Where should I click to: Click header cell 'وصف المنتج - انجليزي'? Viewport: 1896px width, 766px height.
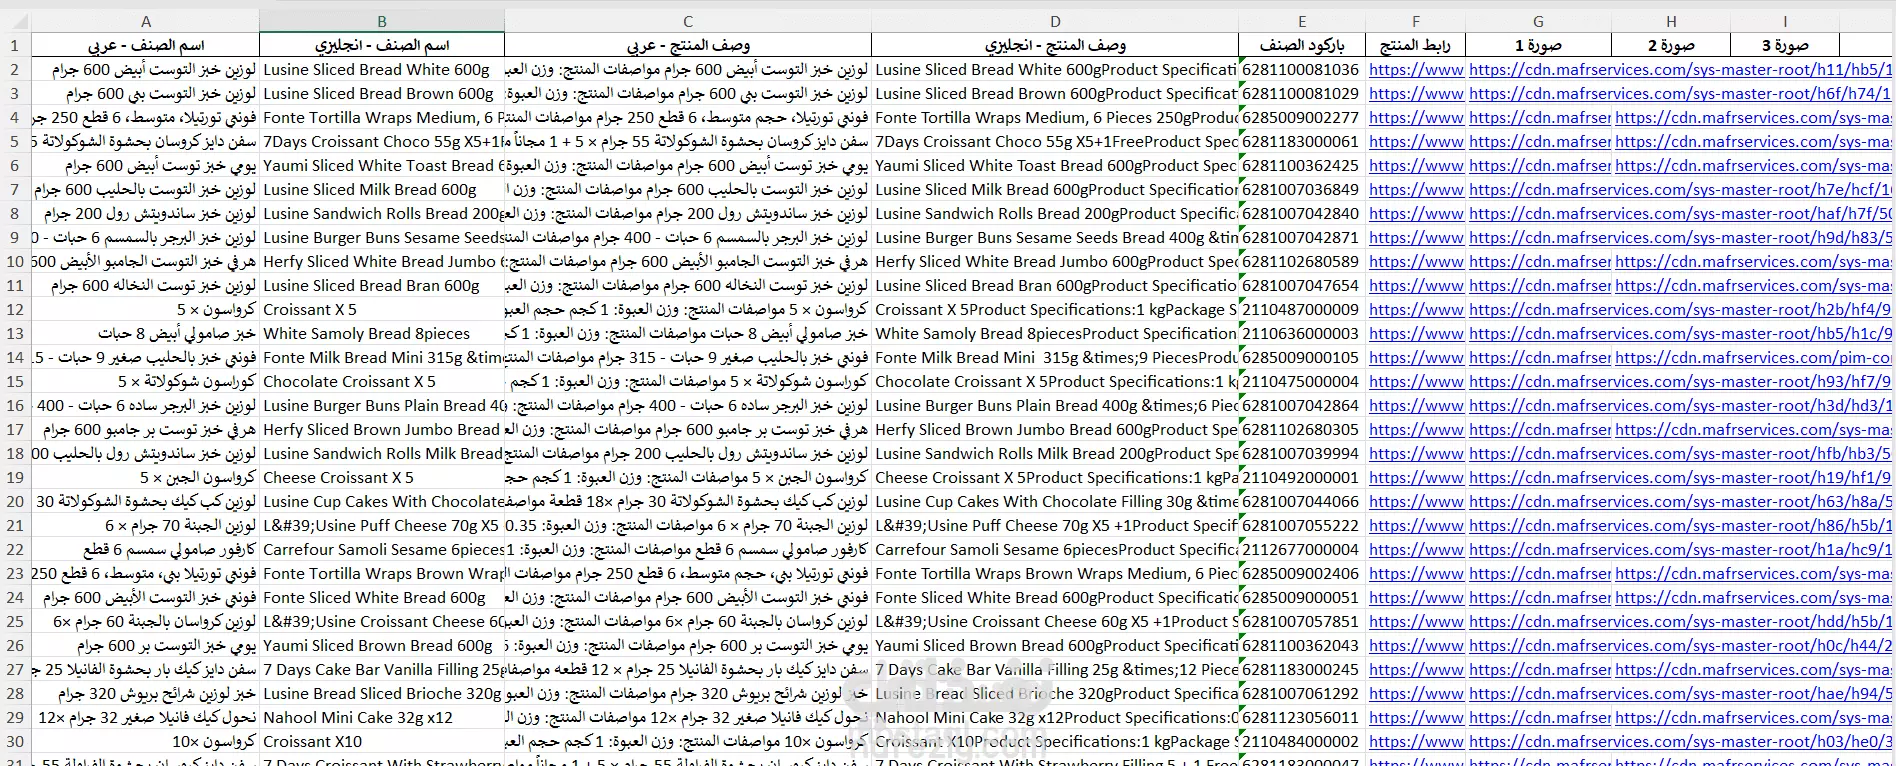1055,45
